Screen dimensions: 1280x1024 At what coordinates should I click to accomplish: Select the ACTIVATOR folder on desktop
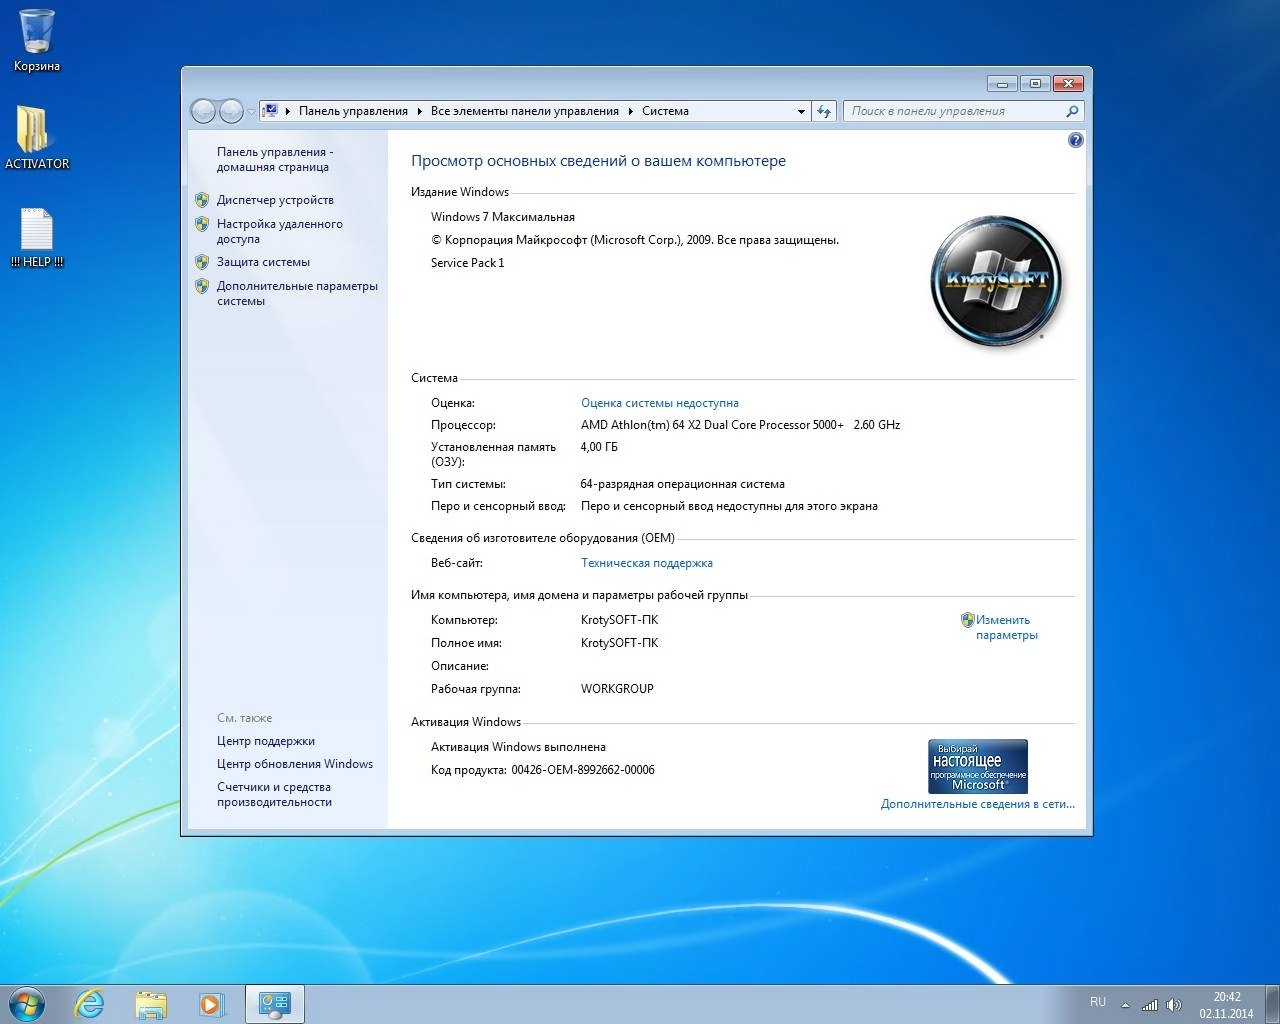point(37,136)
